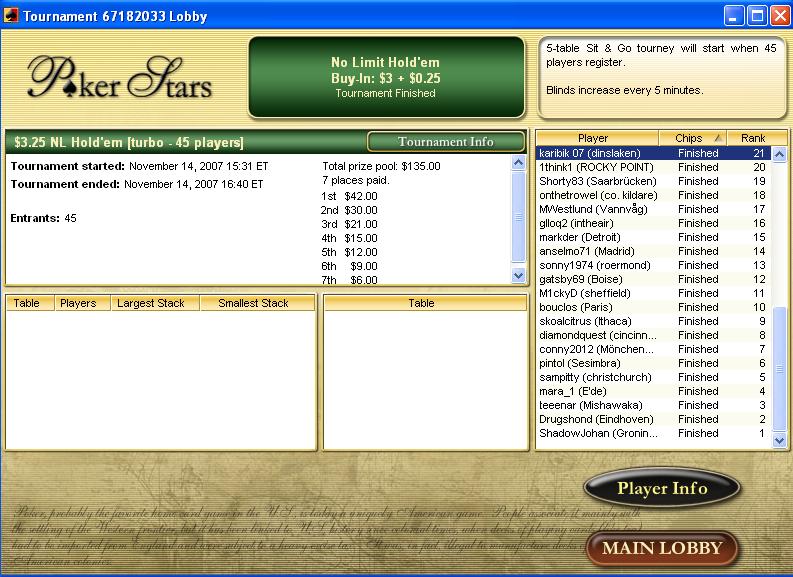
Task: Click the down arrow of tournament info scrollbar
Action: tap(518, 276)
